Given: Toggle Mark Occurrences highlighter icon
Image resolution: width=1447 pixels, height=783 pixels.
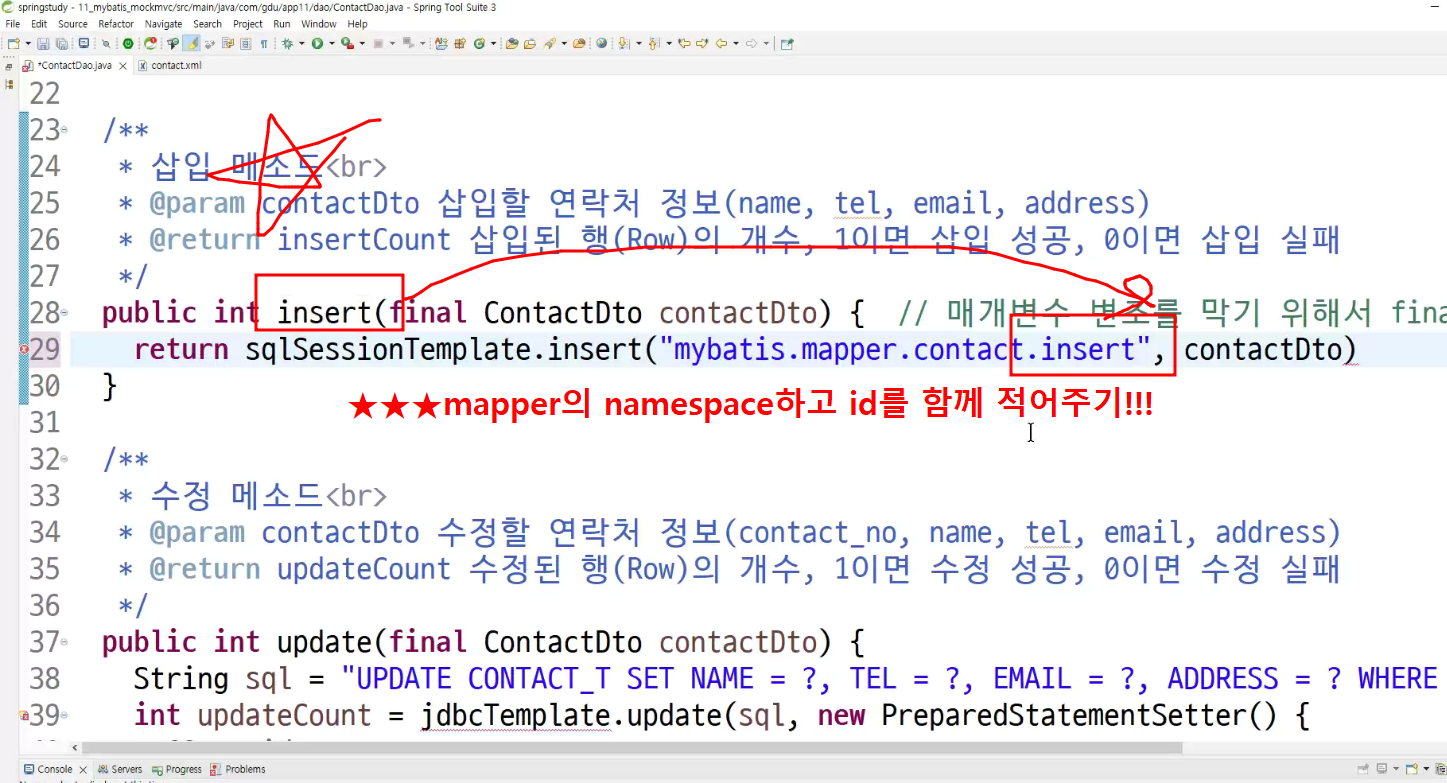Looking at the screenshot, I should [x=192, y=44].
